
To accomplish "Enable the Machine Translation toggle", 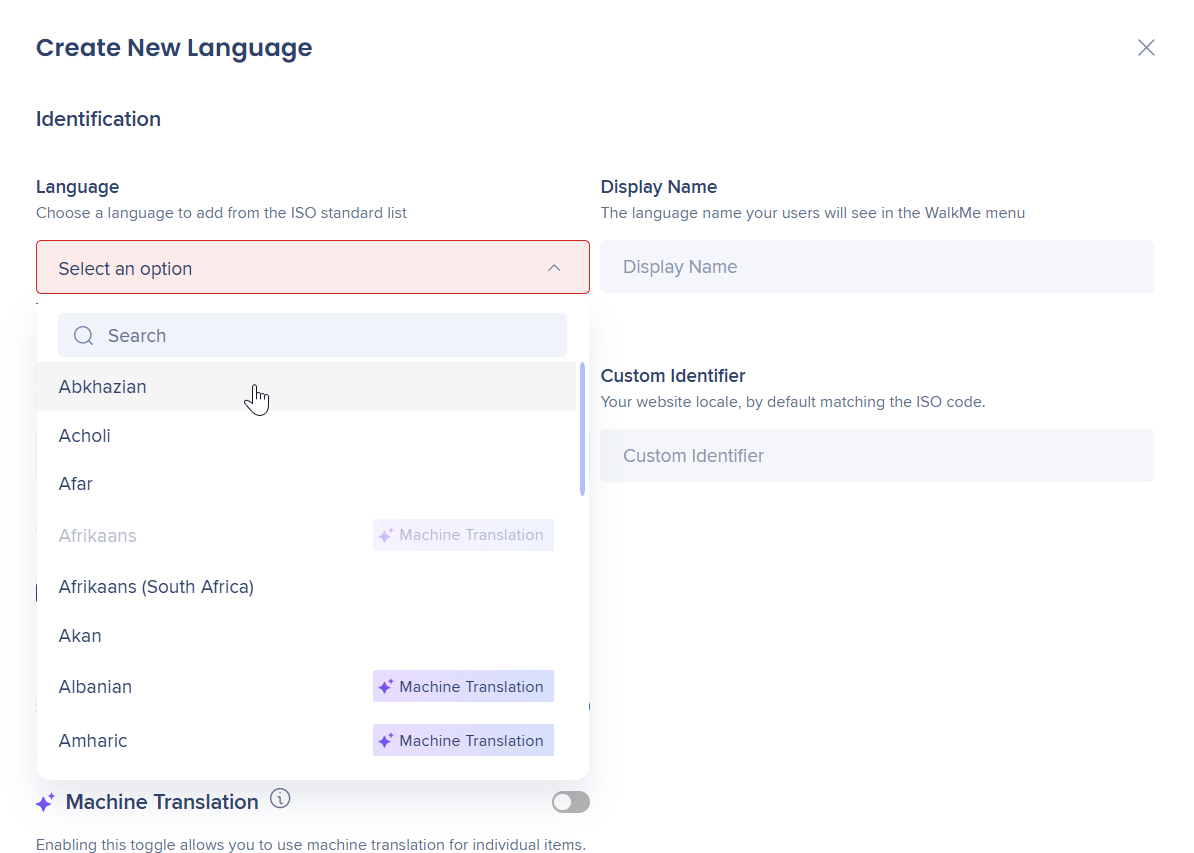I will click(571, 802).
